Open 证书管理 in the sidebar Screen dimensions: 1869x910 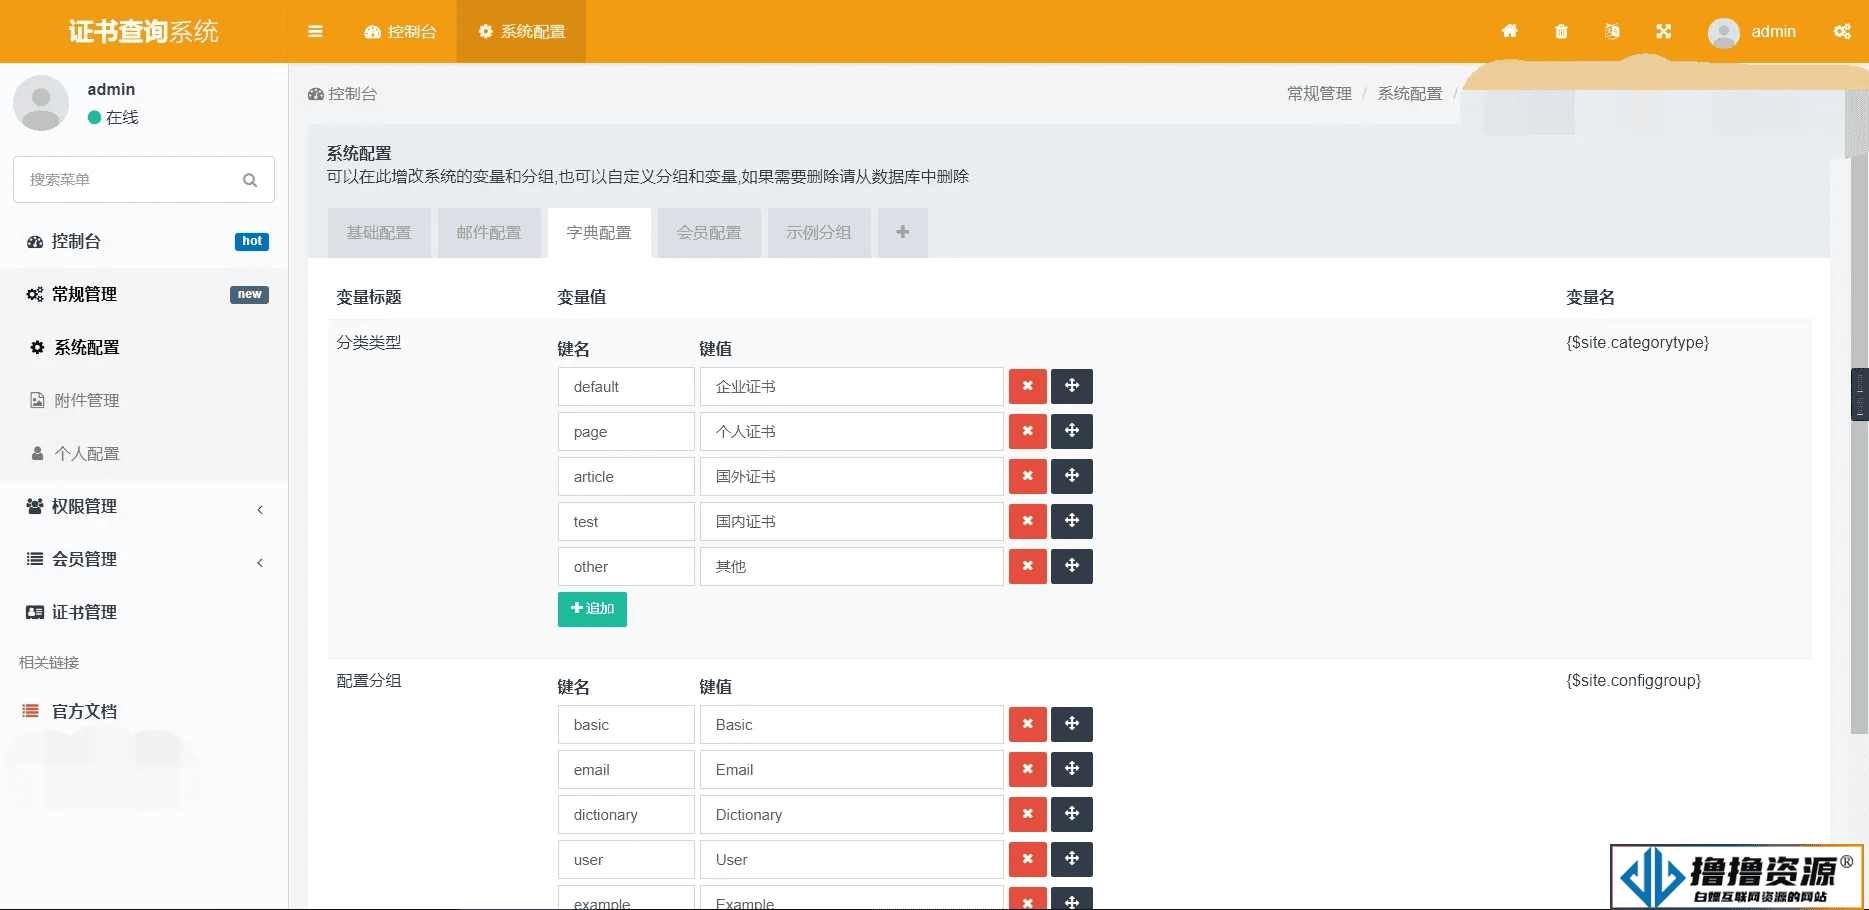(144, 613)
